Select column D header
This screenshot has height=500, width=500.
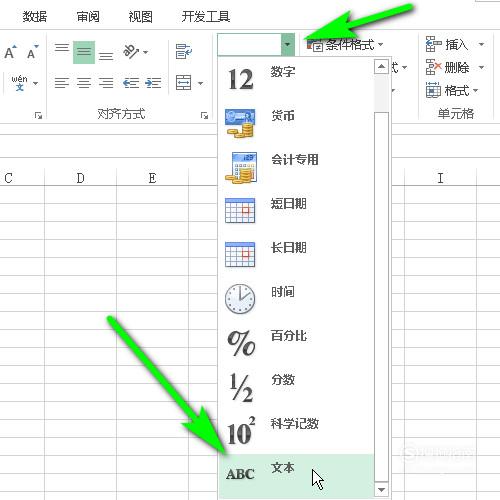[x=80, y=178]
